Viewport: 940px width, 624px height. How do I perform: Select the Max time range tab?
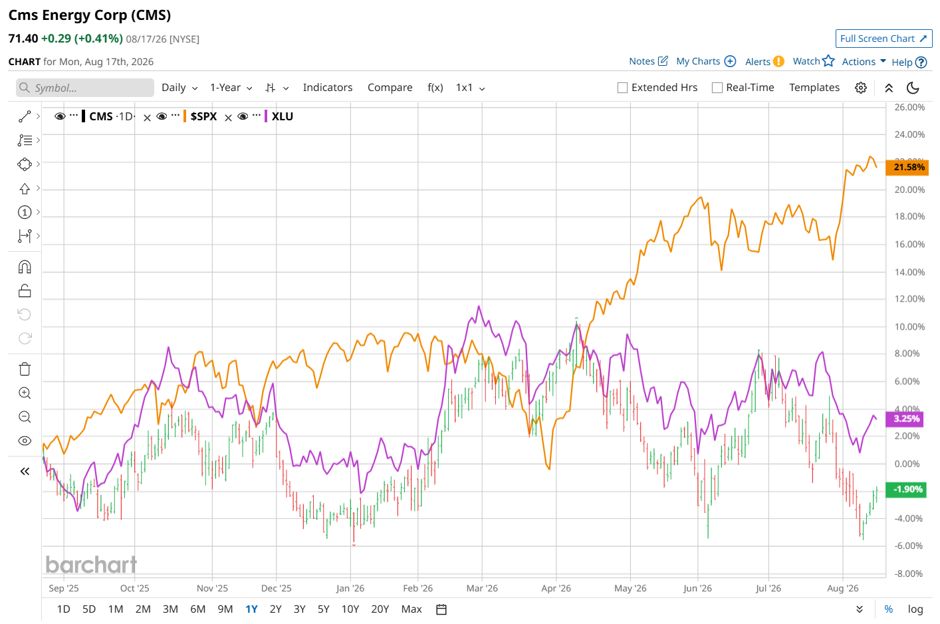tap(411, 609)
